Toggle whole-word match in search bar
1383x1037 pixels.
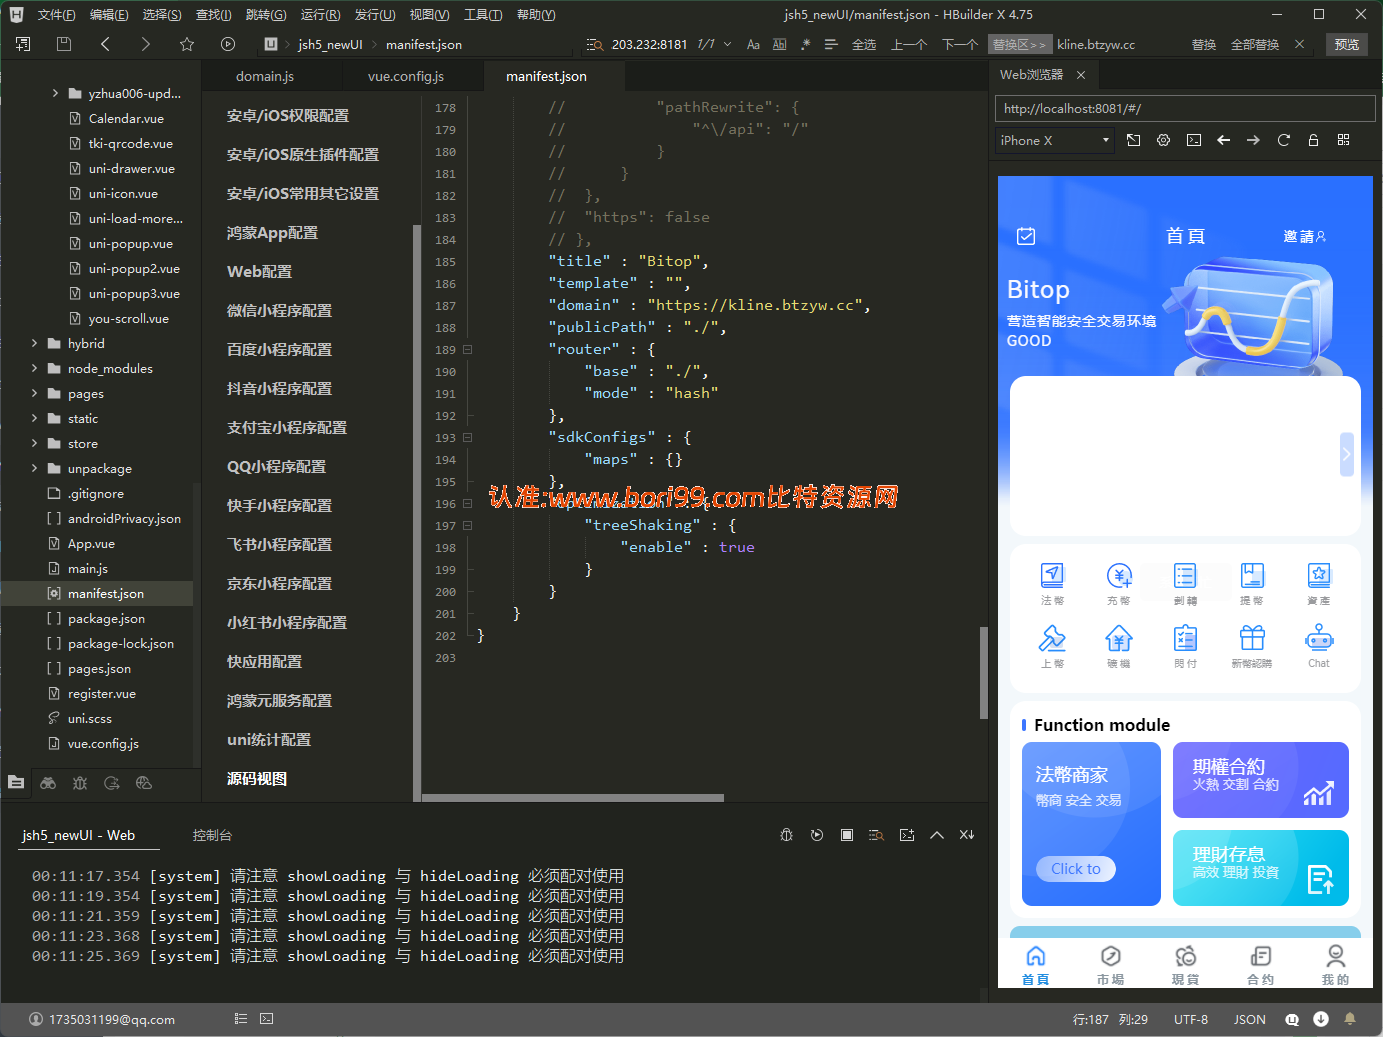pyautogui.click(x=780, y=44)
